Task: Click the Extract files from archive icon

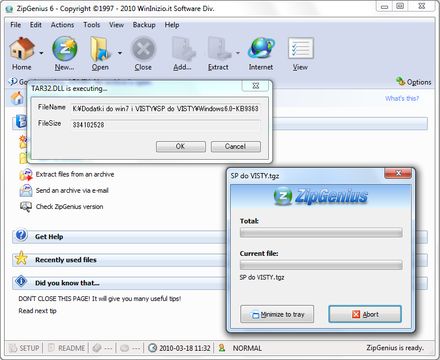Action: pyautogui.click(x=26, y=175)
